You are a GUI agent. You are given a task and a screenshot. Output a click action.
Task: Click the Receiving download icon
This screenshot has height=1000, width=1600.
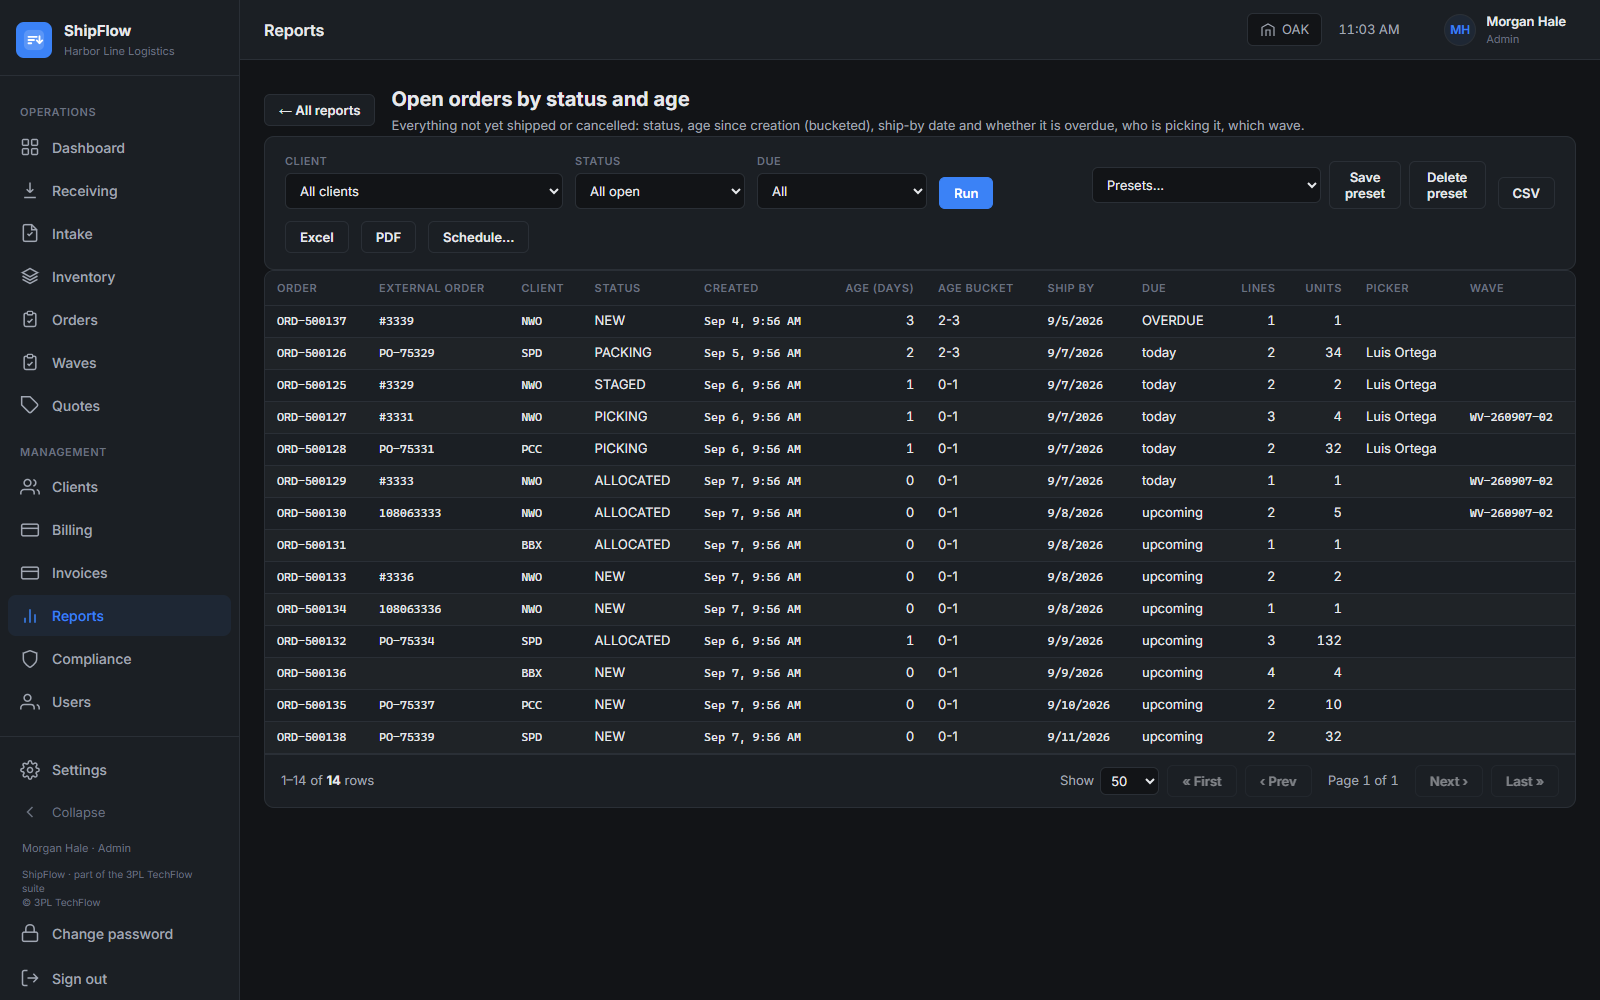click(x=30, y=191)
